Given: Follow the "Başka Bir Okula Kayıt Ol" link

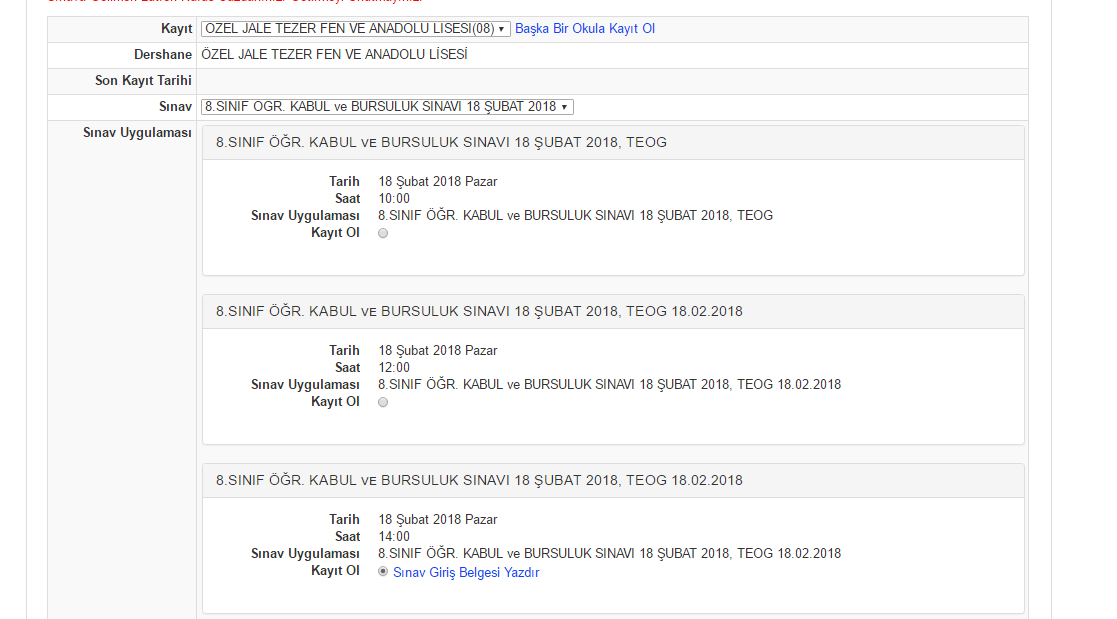Looking at the screenshot, I should click(585, 28).
